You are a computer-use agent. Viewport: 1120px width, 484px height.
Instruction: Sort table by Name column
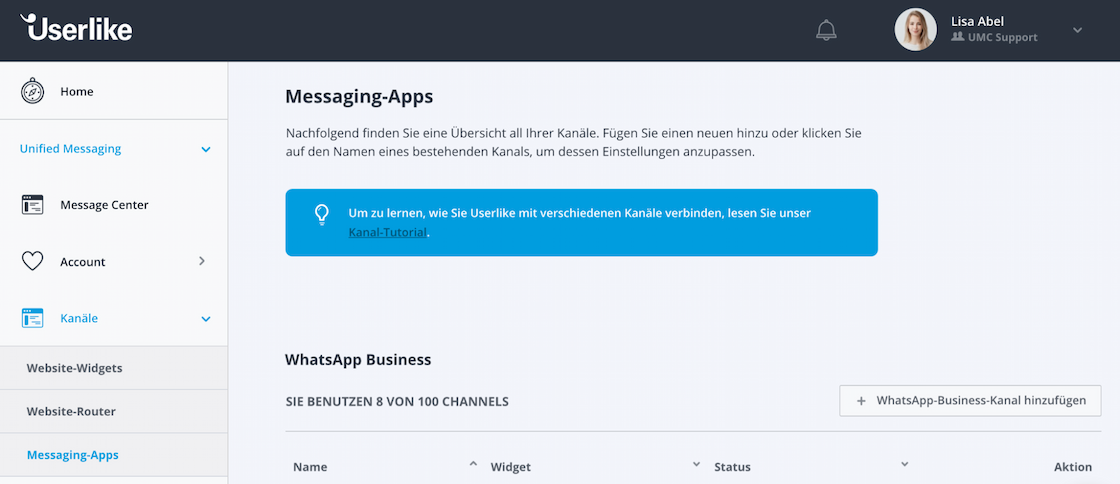[310, 467]
